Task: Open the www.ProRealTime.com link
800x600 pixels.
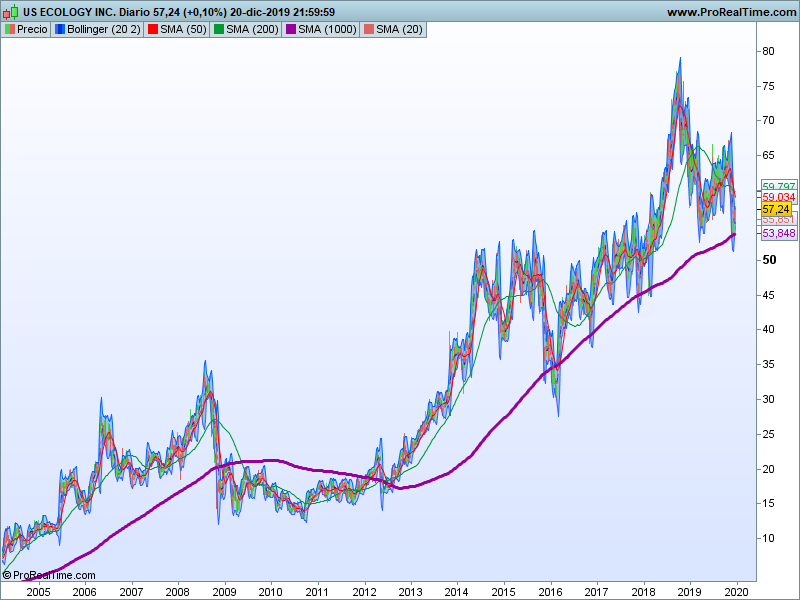Action: [x=731, y=12]
